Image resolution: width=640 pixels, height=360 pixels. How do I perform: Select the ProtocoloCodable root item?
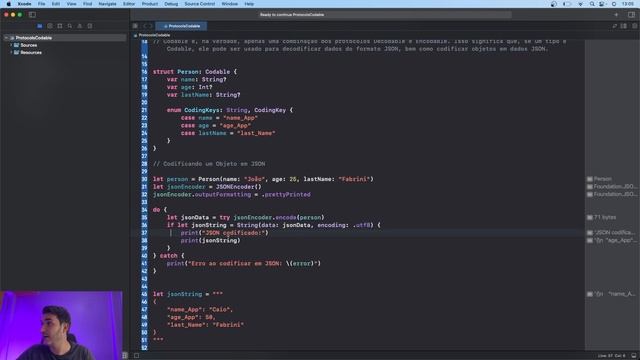[x=64, y=38]
